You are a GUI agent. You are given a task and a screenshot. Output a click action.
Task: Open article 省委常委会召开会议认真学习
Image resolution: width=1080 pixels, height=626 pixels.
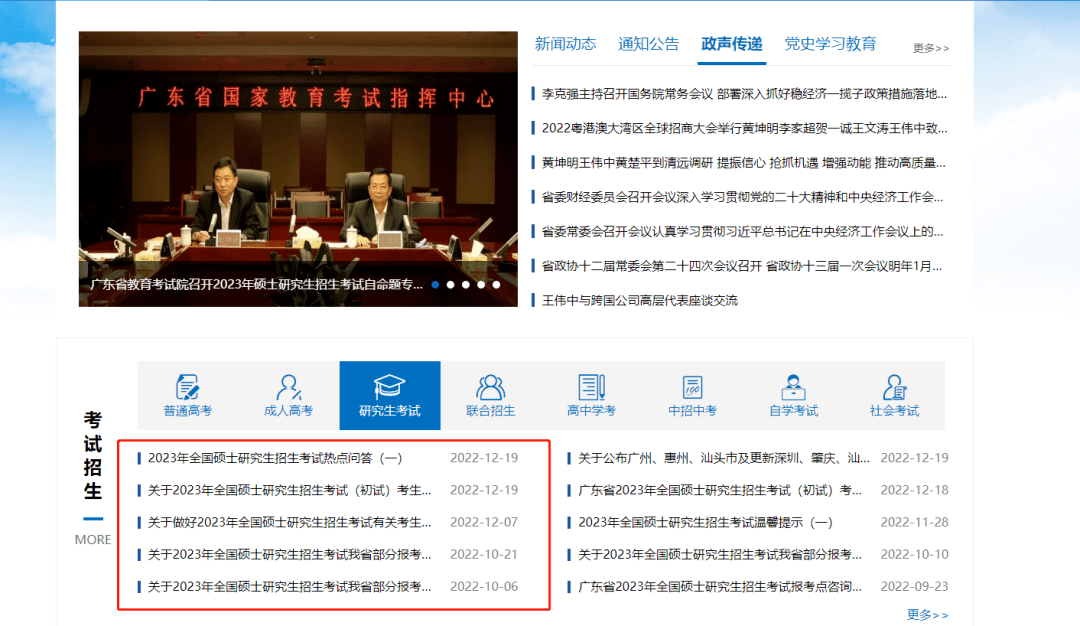pos(742,231)
